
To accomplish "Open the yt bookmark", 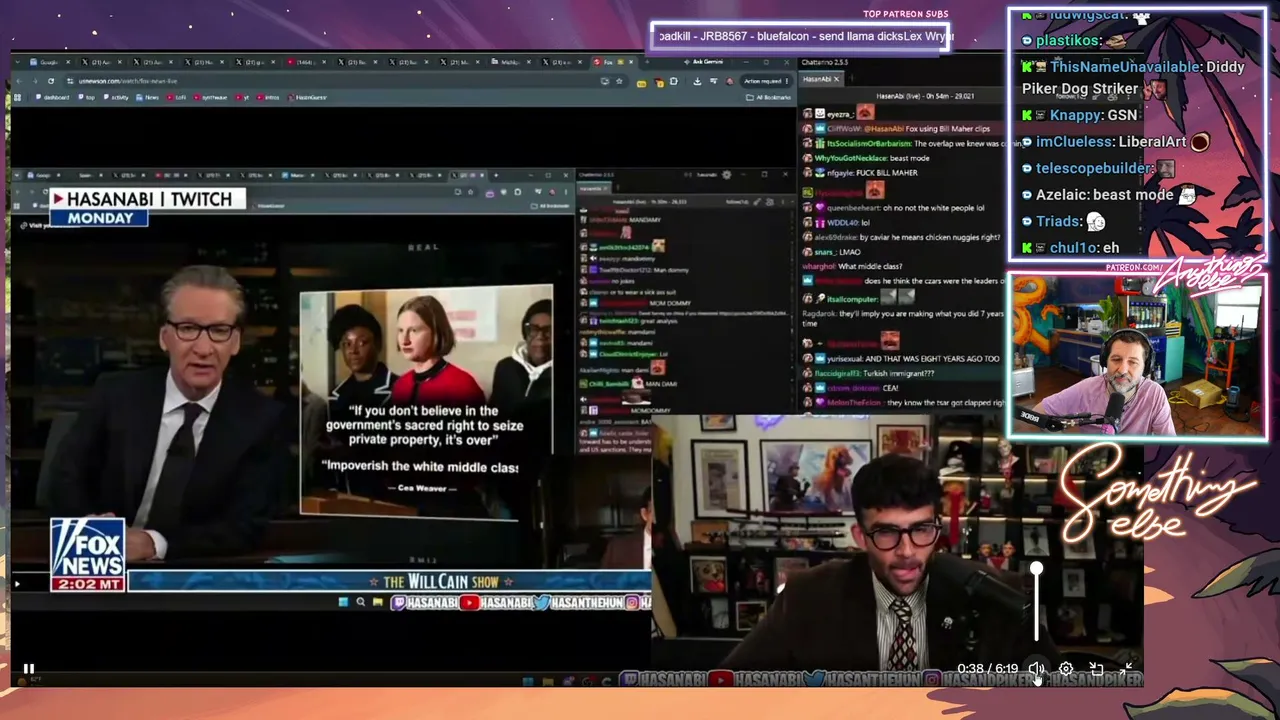I will click(x=241, y=97).
